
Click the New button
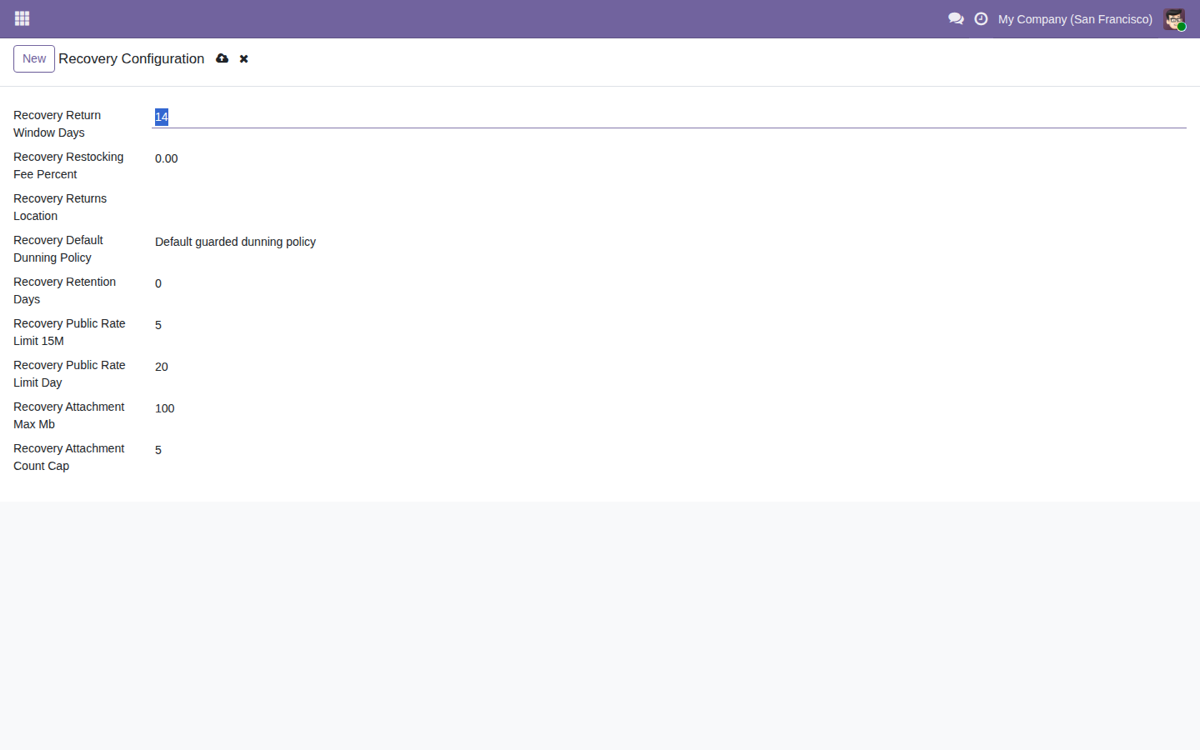click(x=34, y=59)
